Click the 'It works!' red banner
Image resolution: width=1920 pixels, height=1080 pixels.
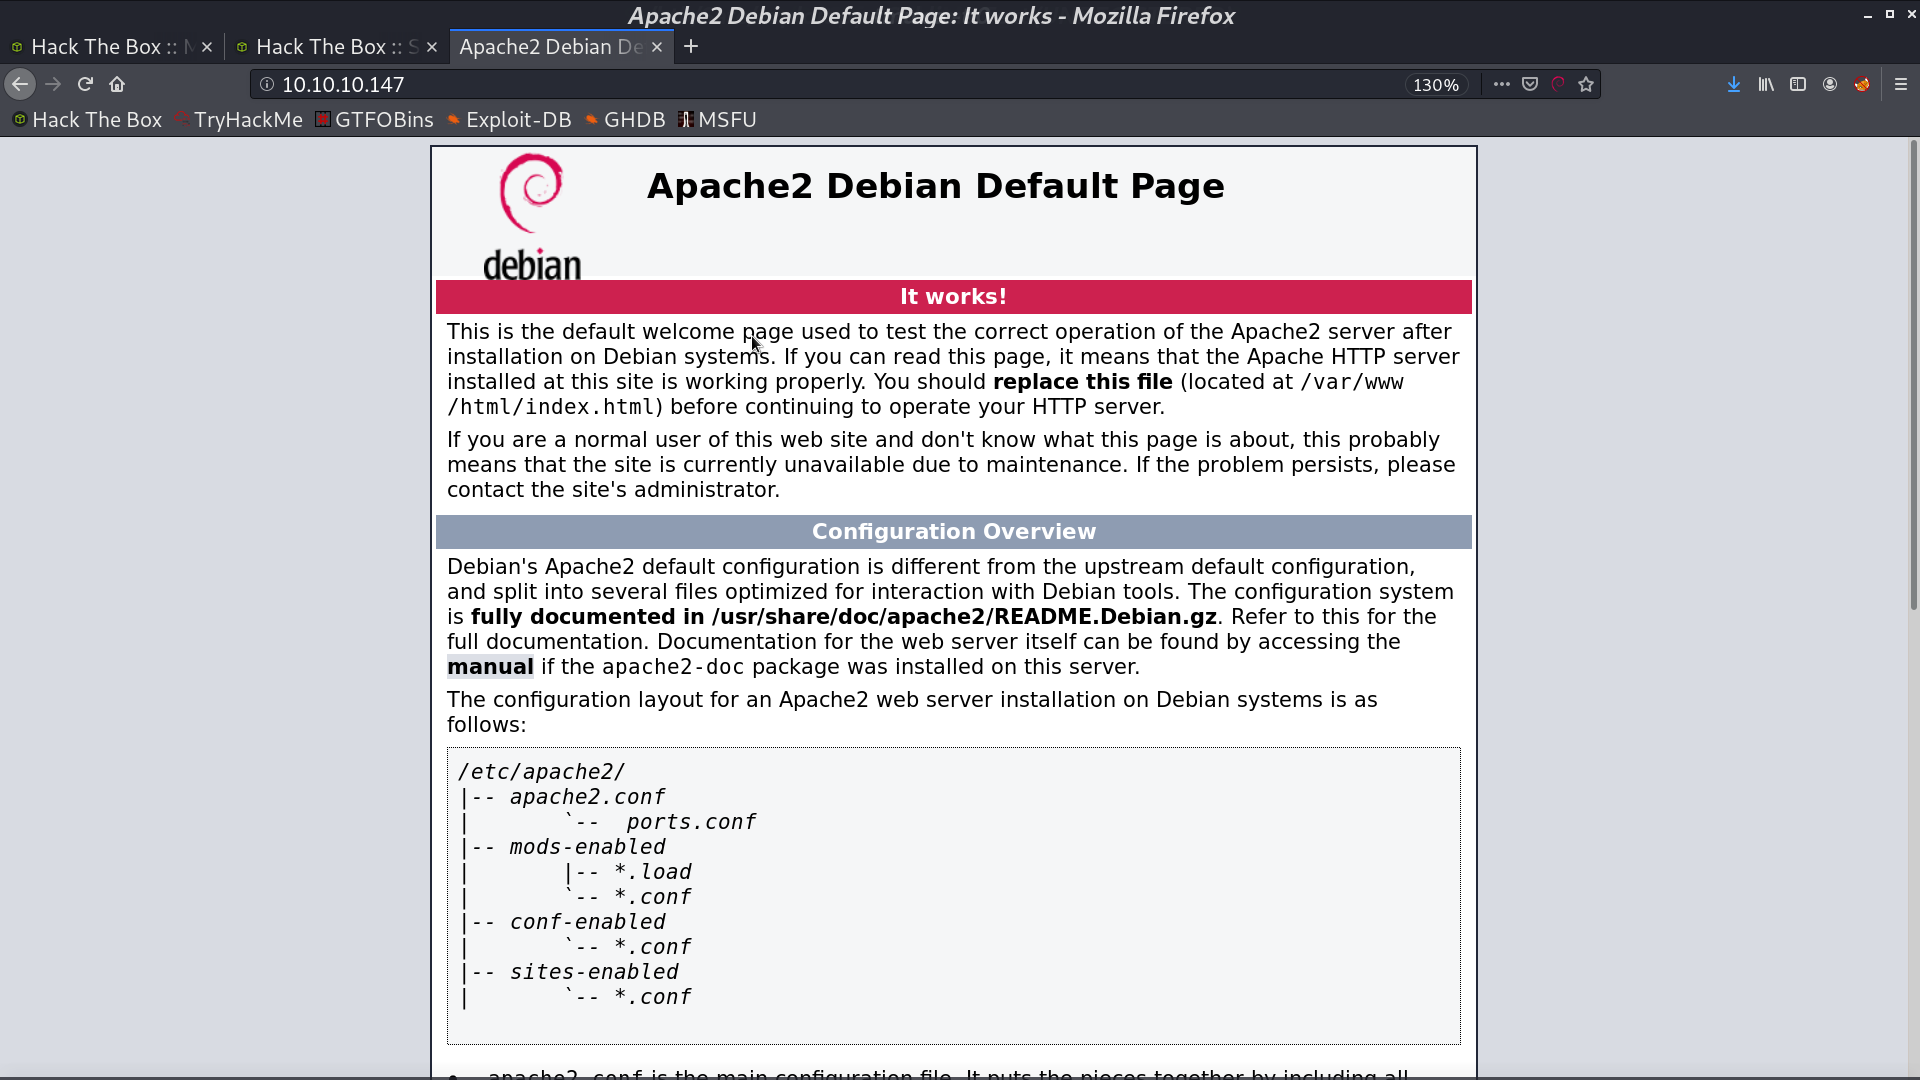tap(954, 297)
